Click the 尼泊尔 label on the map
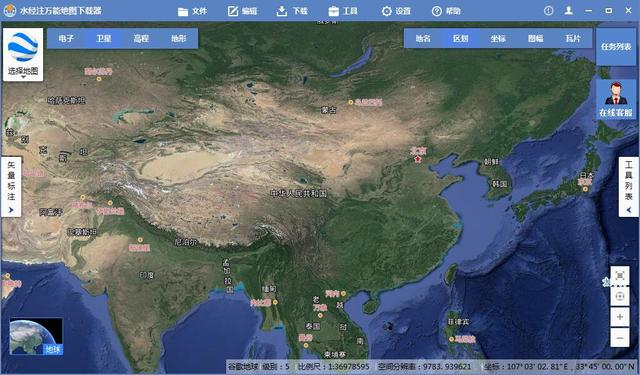The width and height of the screenshot is (640, 375). point(186,242)
